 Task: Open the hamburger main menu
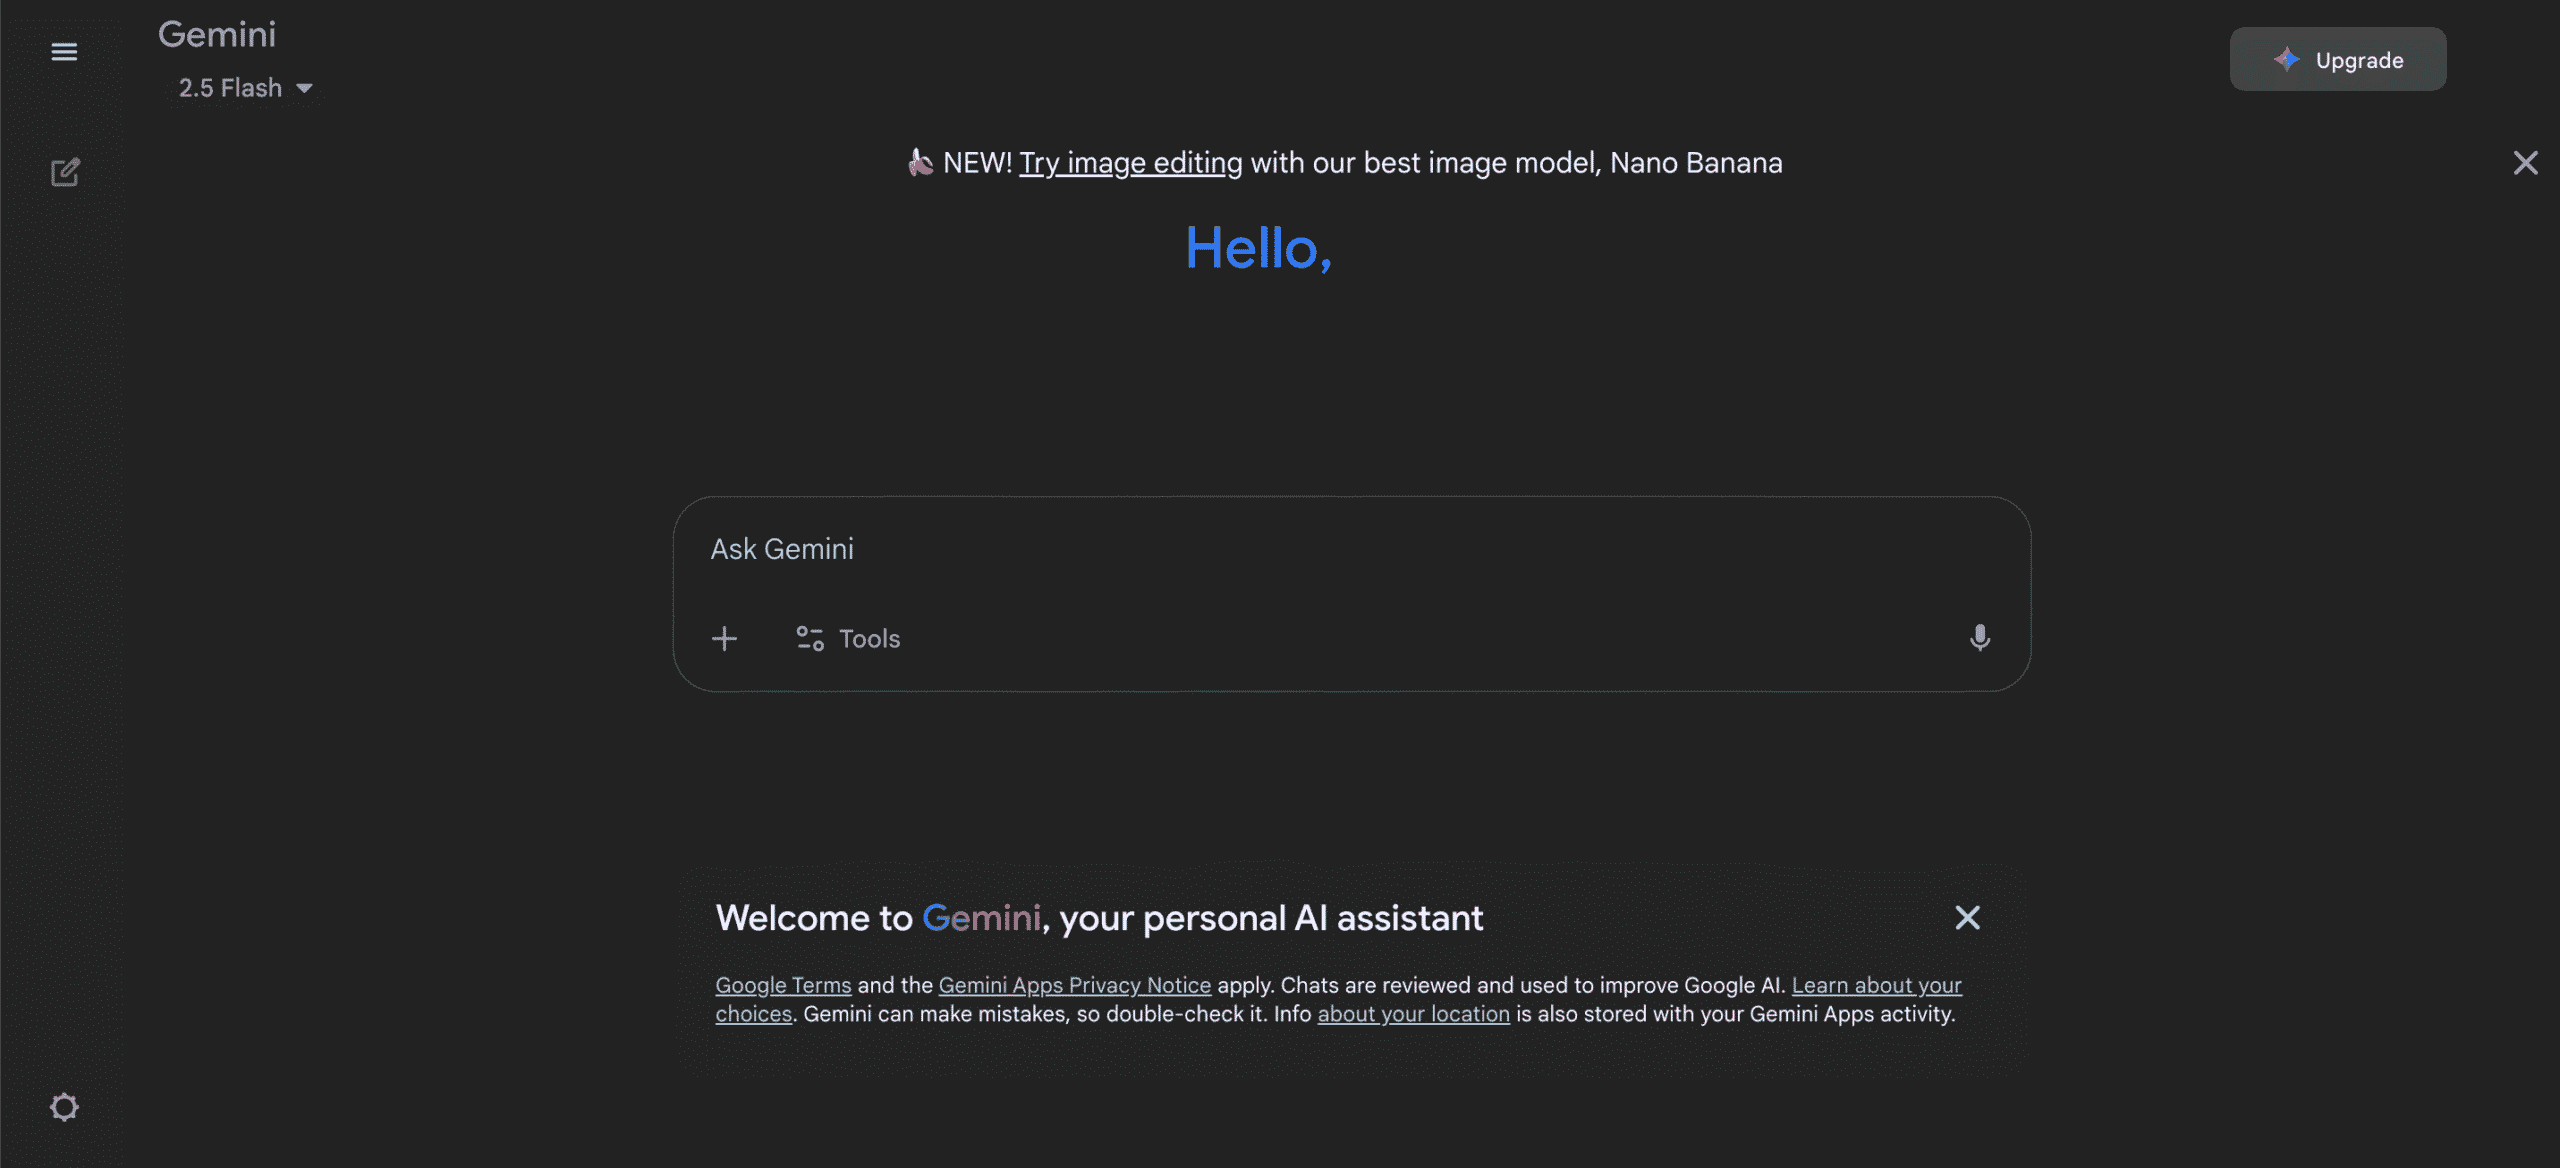pos(64,52)
